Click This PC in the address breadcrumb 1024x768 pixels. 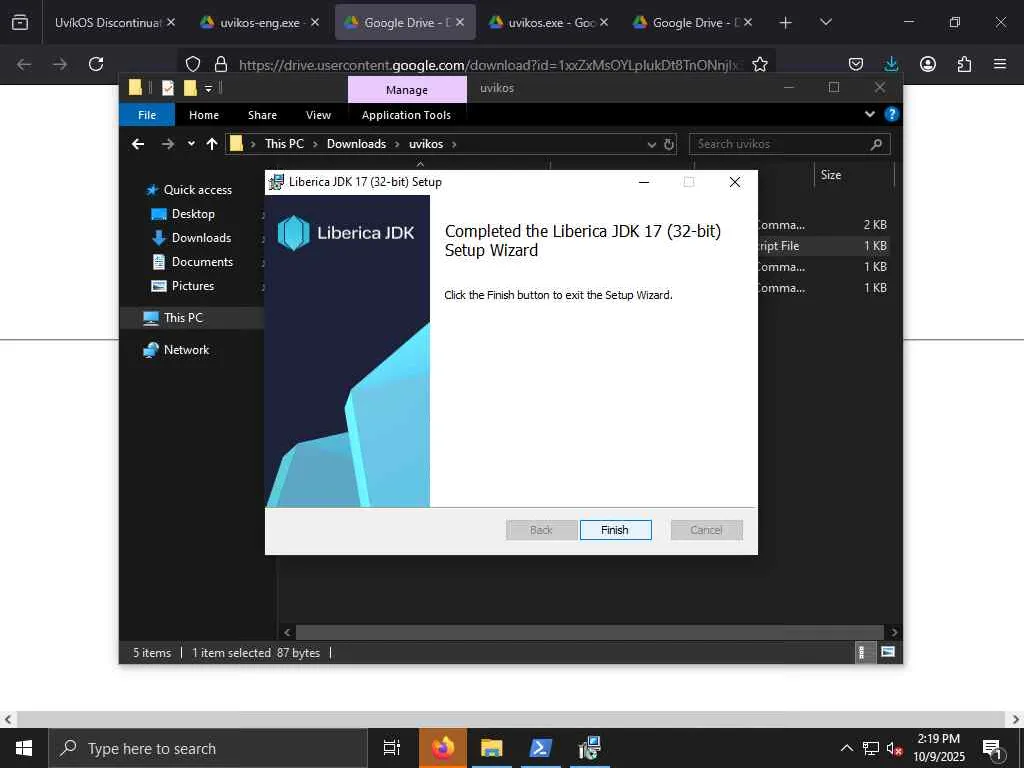(x=284, y=144)
